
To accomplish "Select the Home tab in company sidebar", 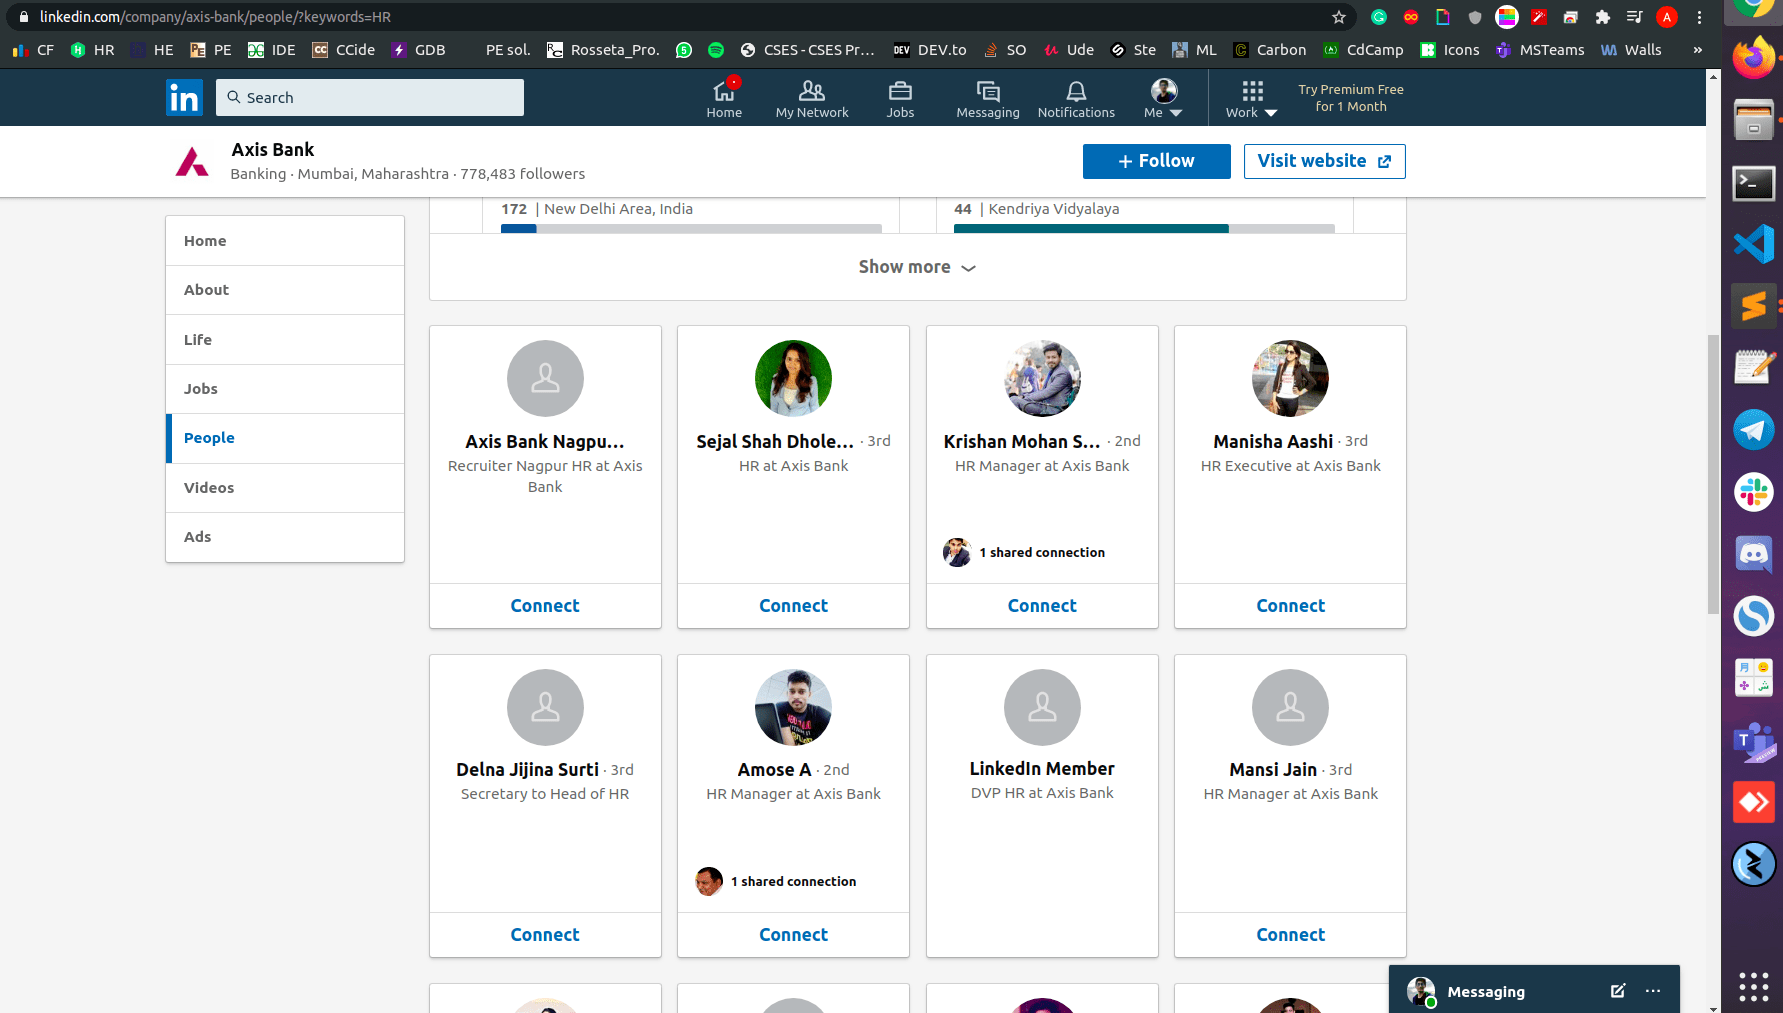I will point(285,241).
